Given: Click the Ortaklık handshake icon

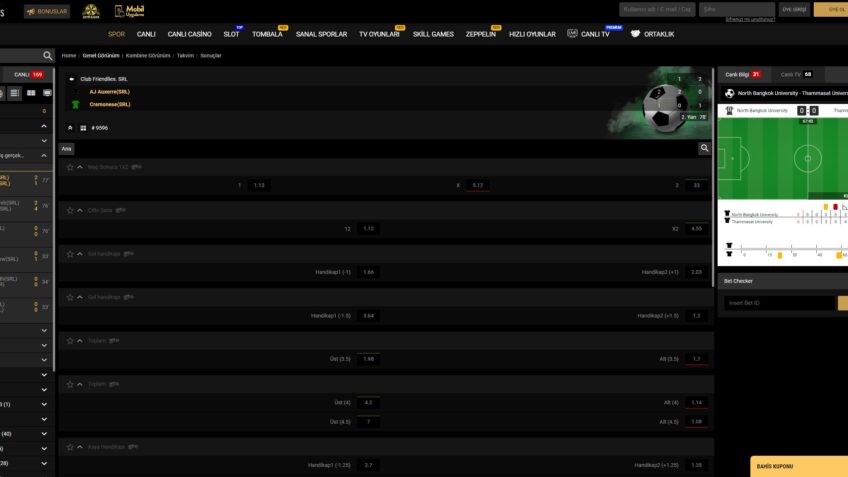Looking at the screenshot, I should pos(635,34).
